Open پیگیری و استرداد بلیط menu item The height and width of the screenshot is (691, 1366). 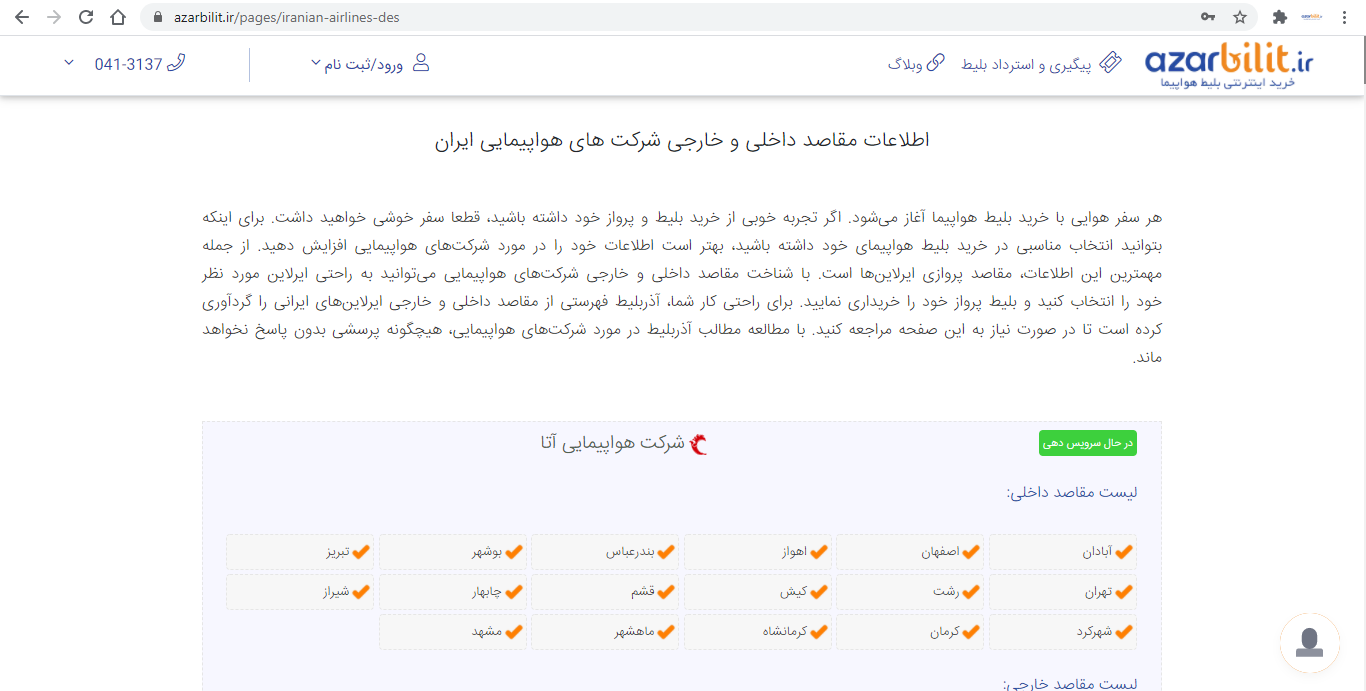[x=1027, y=64]
